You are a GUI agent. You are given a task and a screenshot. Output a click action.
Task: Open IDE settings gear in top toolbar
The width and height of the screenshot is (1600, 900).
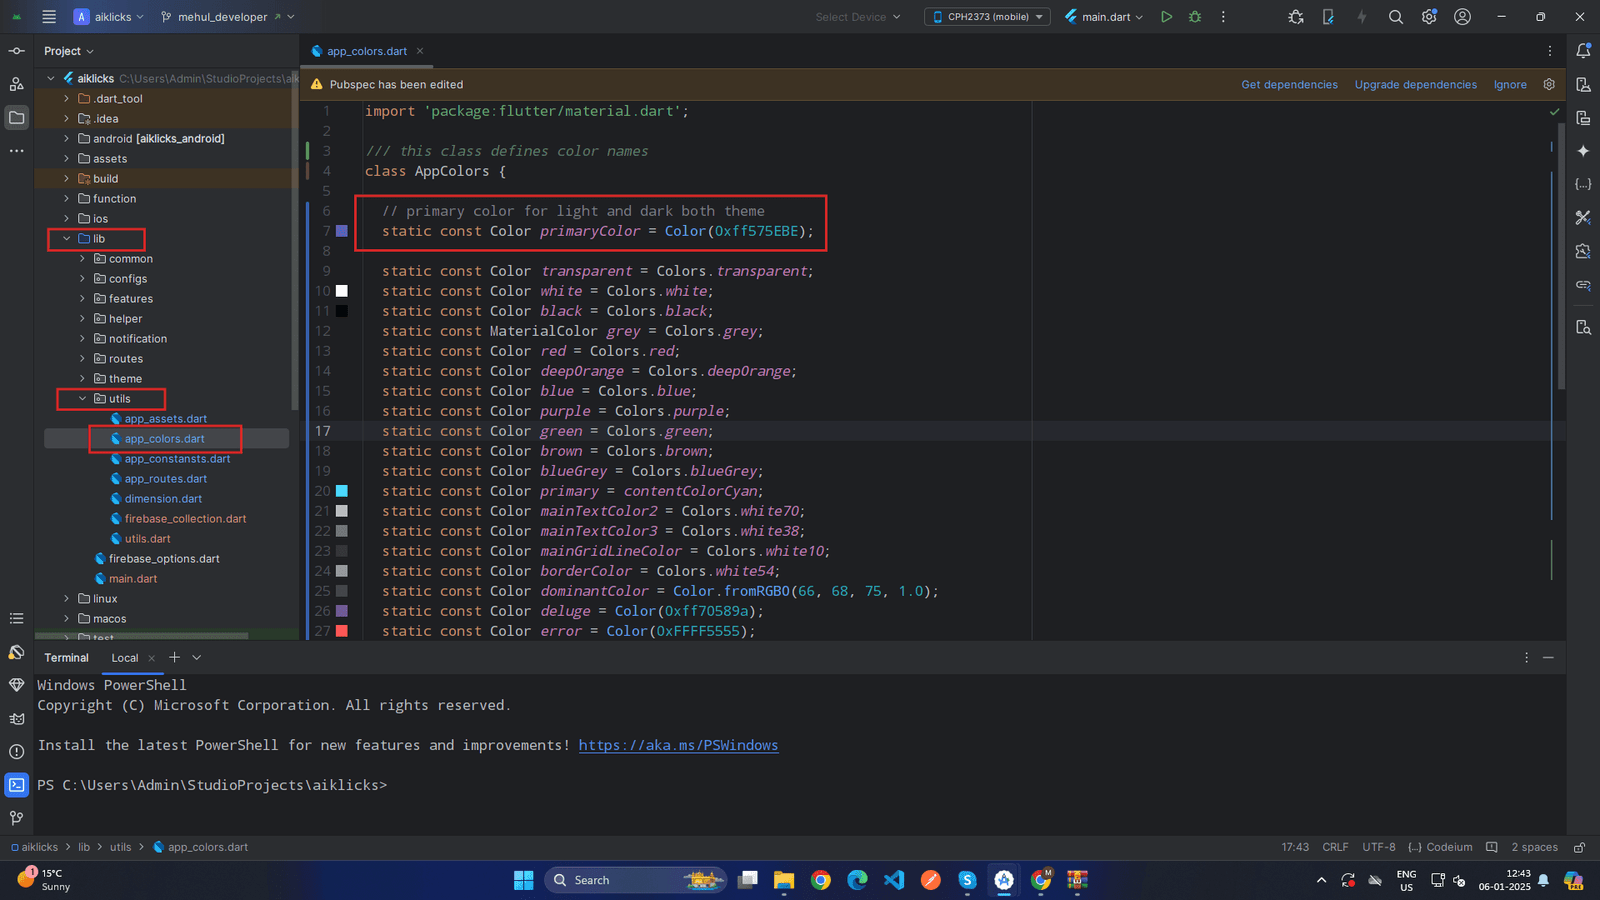click(x=1429, y=17)
